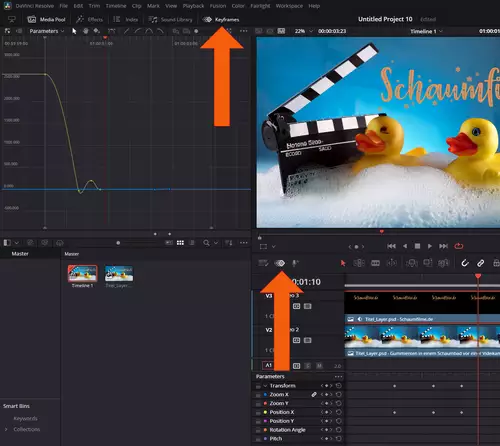
Task: Reset the Zoom X parameter
Action: [339, 394]
